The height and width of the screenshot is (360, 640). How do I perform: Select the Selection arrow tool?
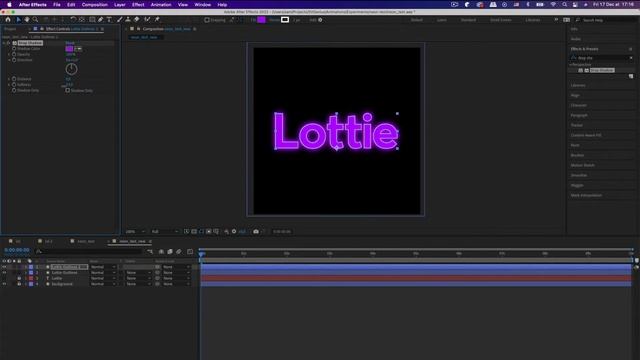(x=18, y=20)
